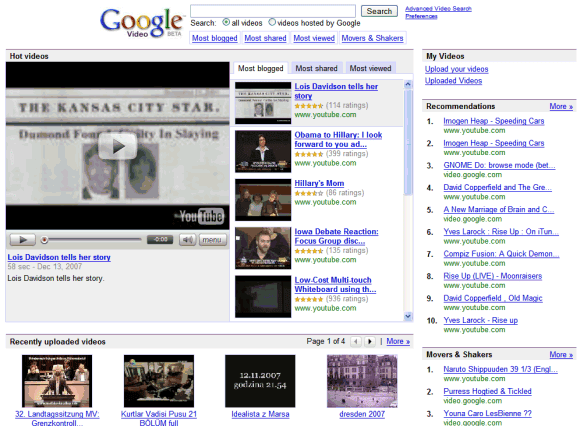Open Movers & Shakers link under search bar
This screenshot has width=580, height=426.
(372, 38)
